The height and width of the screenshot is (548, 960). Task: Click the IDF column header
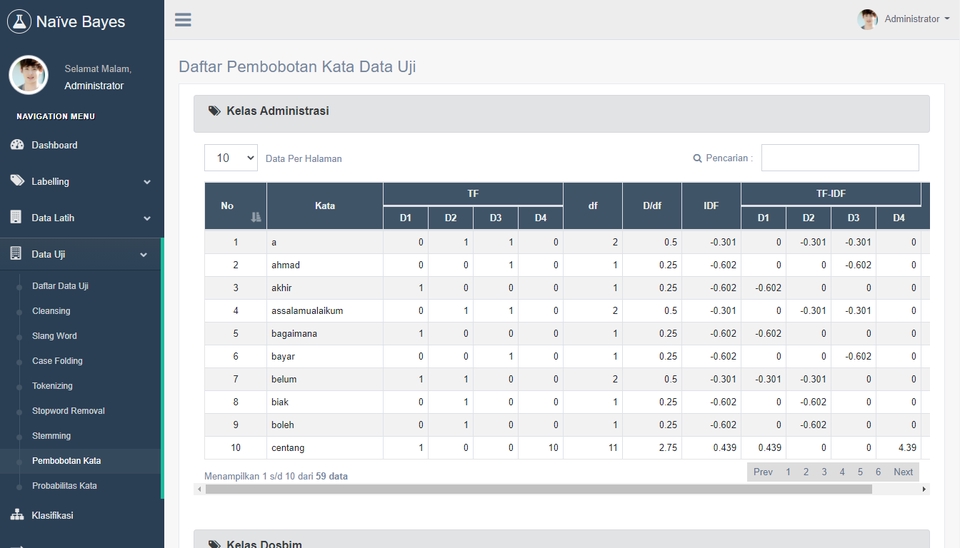pos(711,206)
